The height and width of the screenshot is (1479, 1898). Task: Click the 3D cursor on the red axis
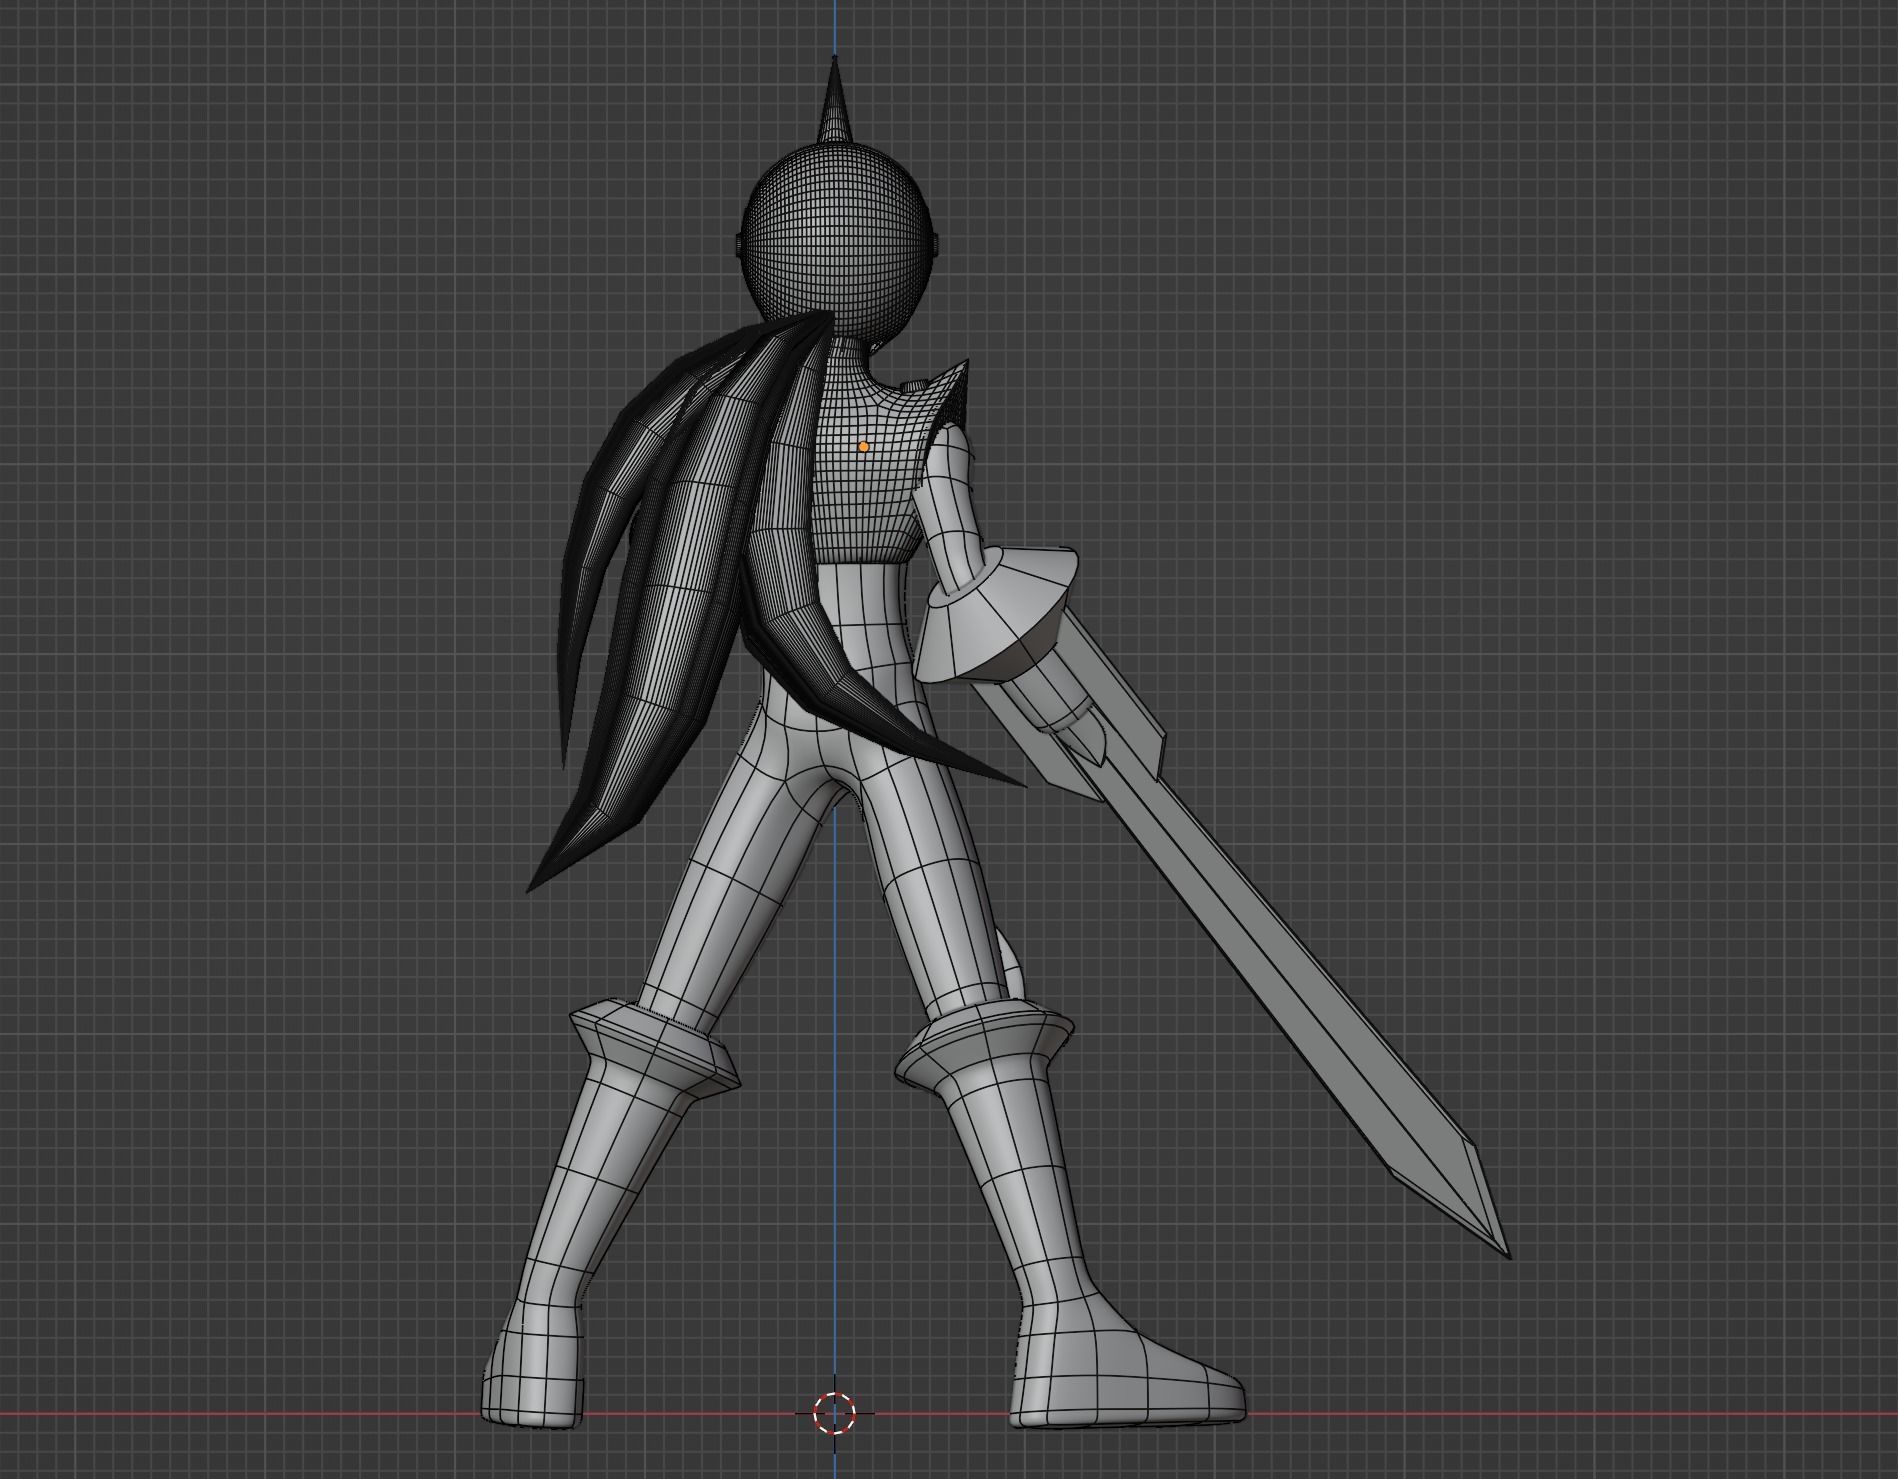pos(834,1413)
